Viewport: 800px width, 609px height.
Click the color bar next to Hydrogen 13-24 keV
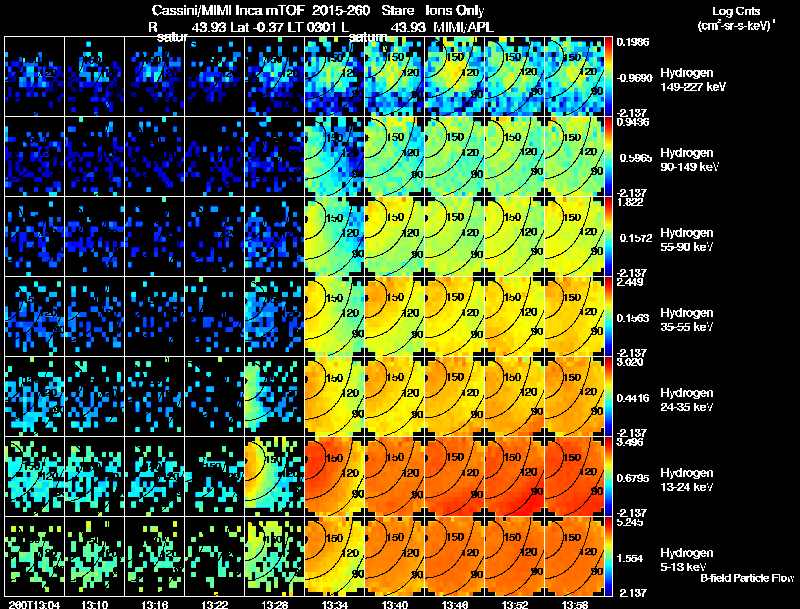click(x=608, y=477)
